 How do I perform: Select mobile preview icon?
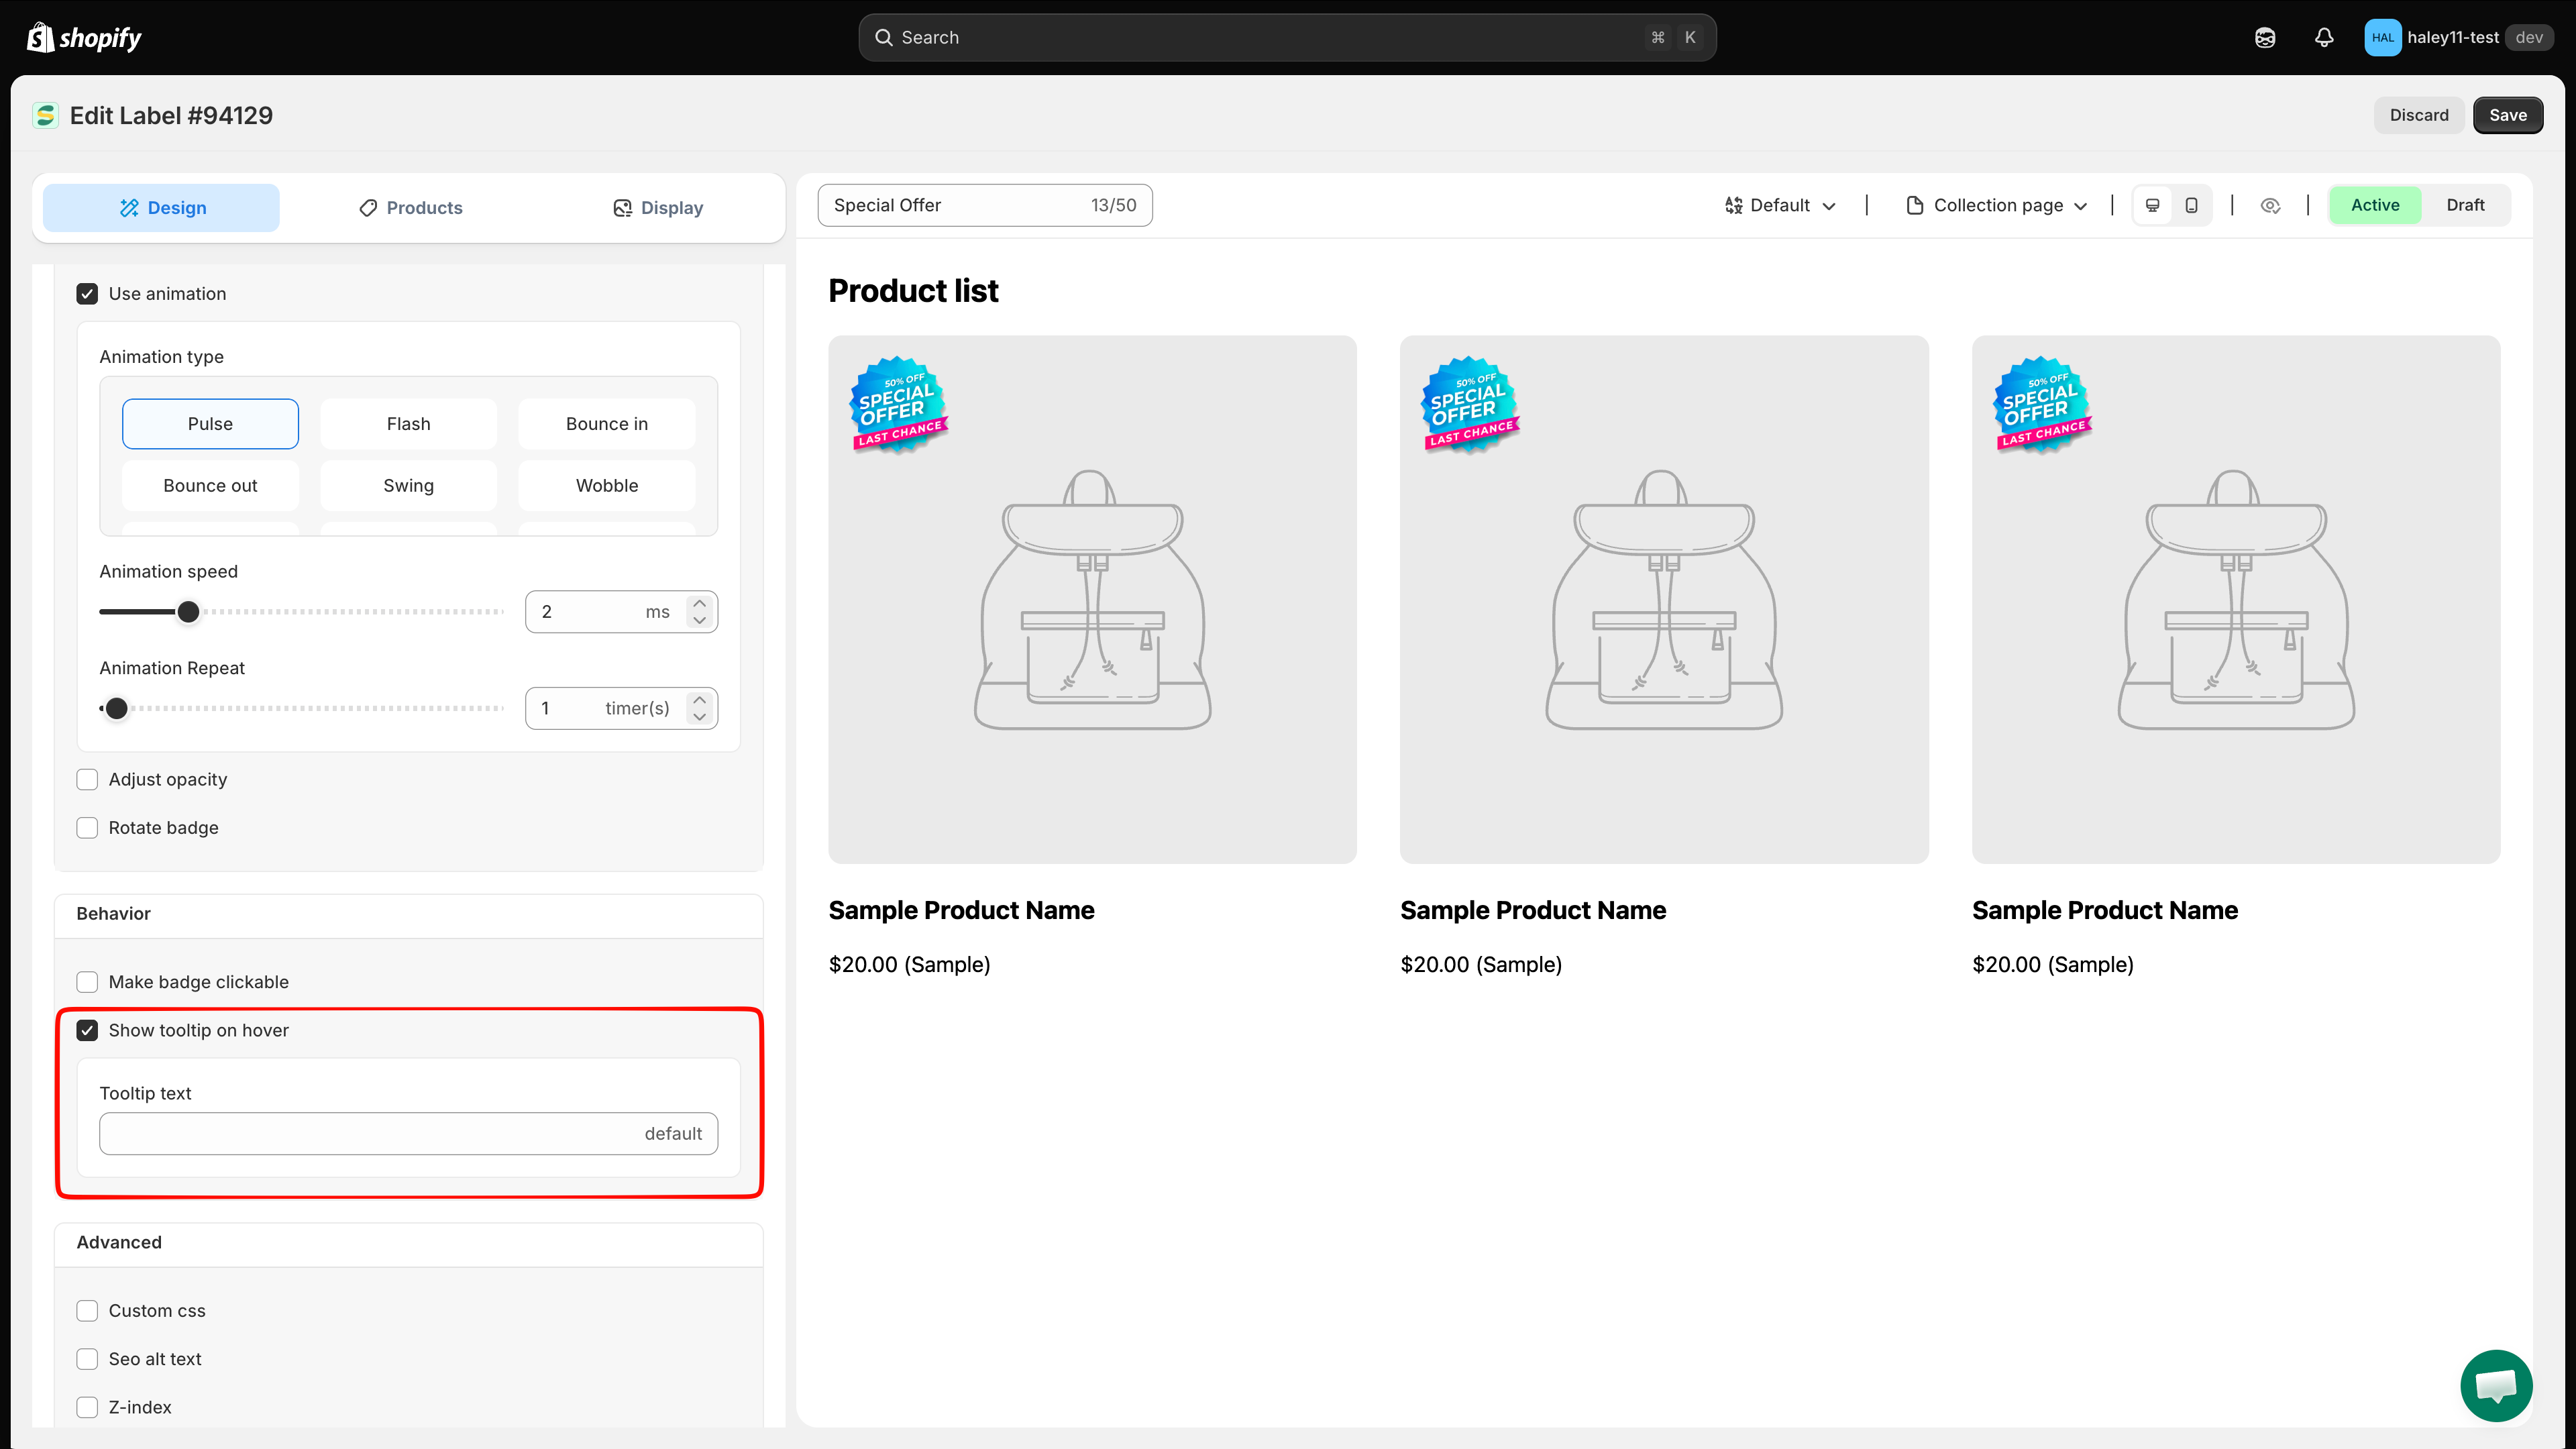tap(2191, 205)
